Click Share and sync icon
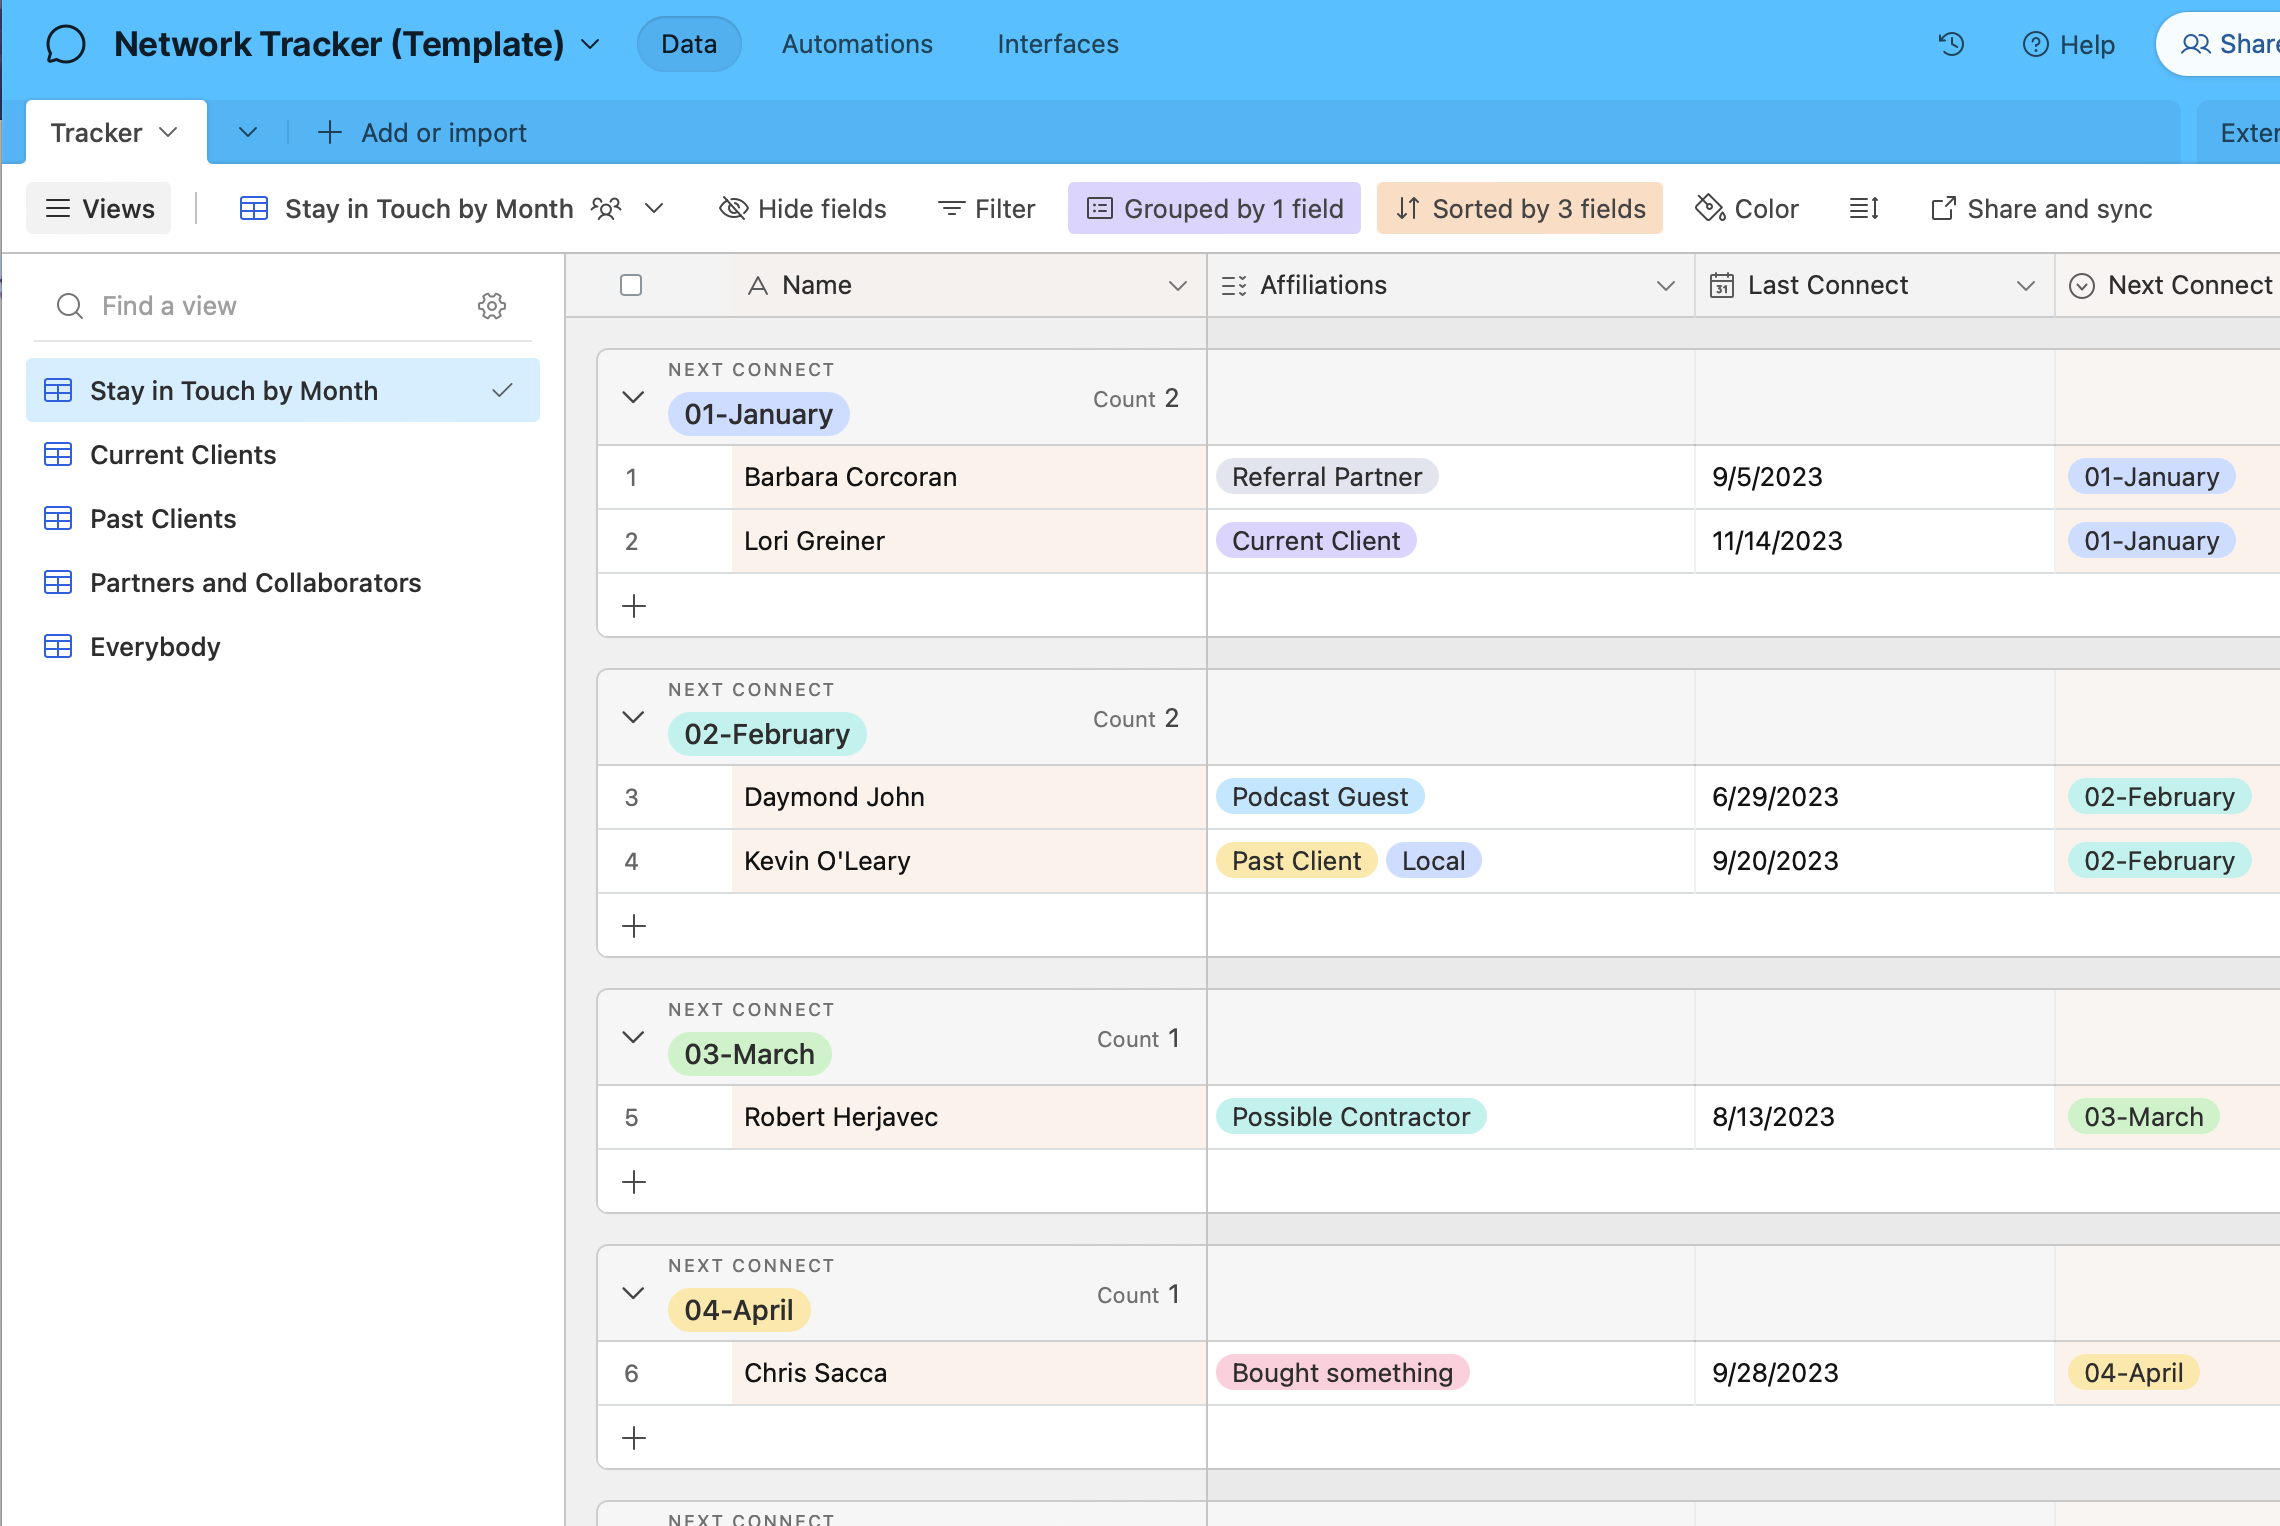This screenshot has width=2280, height=1526. 1943,208
